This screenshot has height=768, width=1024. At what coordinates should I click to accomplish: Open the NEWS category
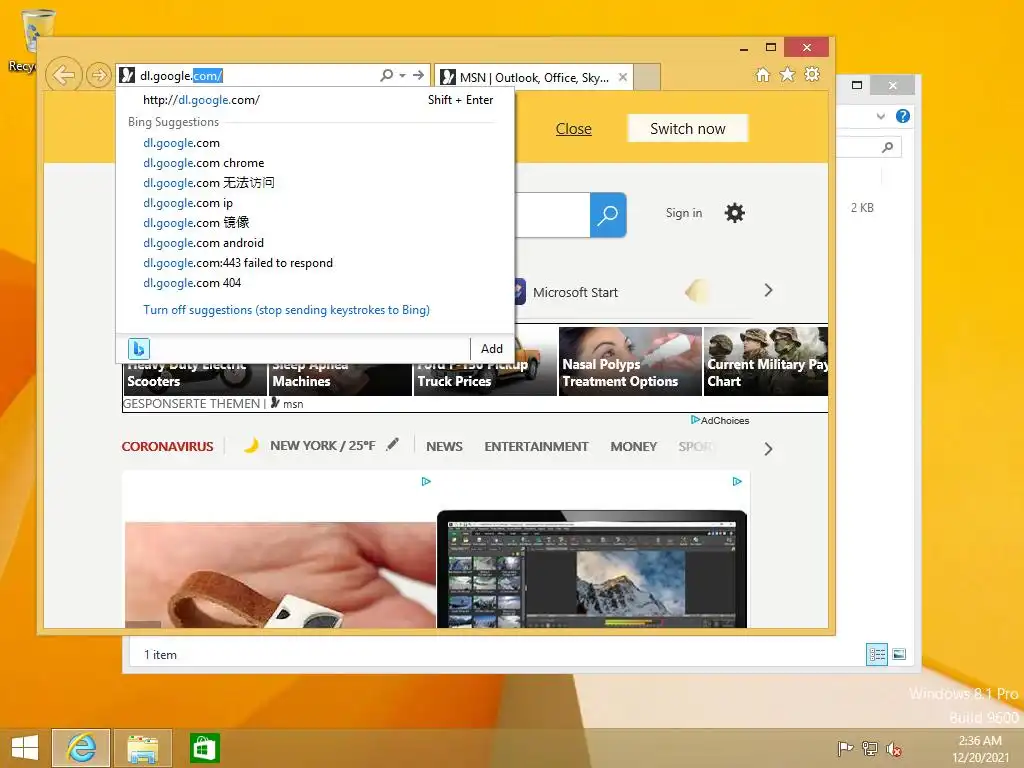[x=444, y=447]
